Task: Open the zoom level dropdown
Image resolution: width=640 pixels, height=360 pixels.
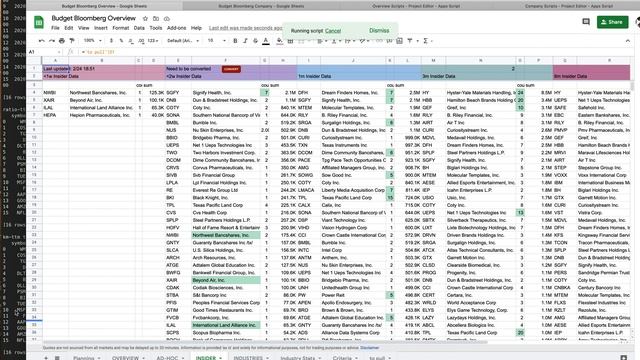Action: (93, 41)
